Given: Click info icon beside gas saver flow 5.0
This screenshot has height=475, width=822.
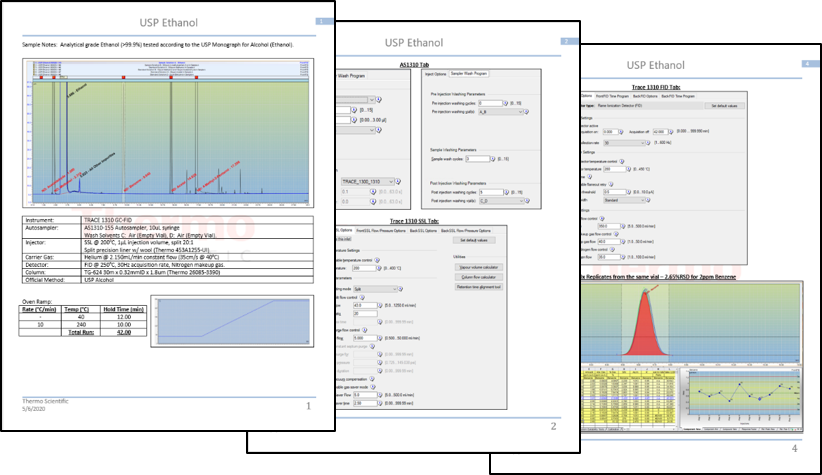Looking at the screenshot, I should pos(379,395).
